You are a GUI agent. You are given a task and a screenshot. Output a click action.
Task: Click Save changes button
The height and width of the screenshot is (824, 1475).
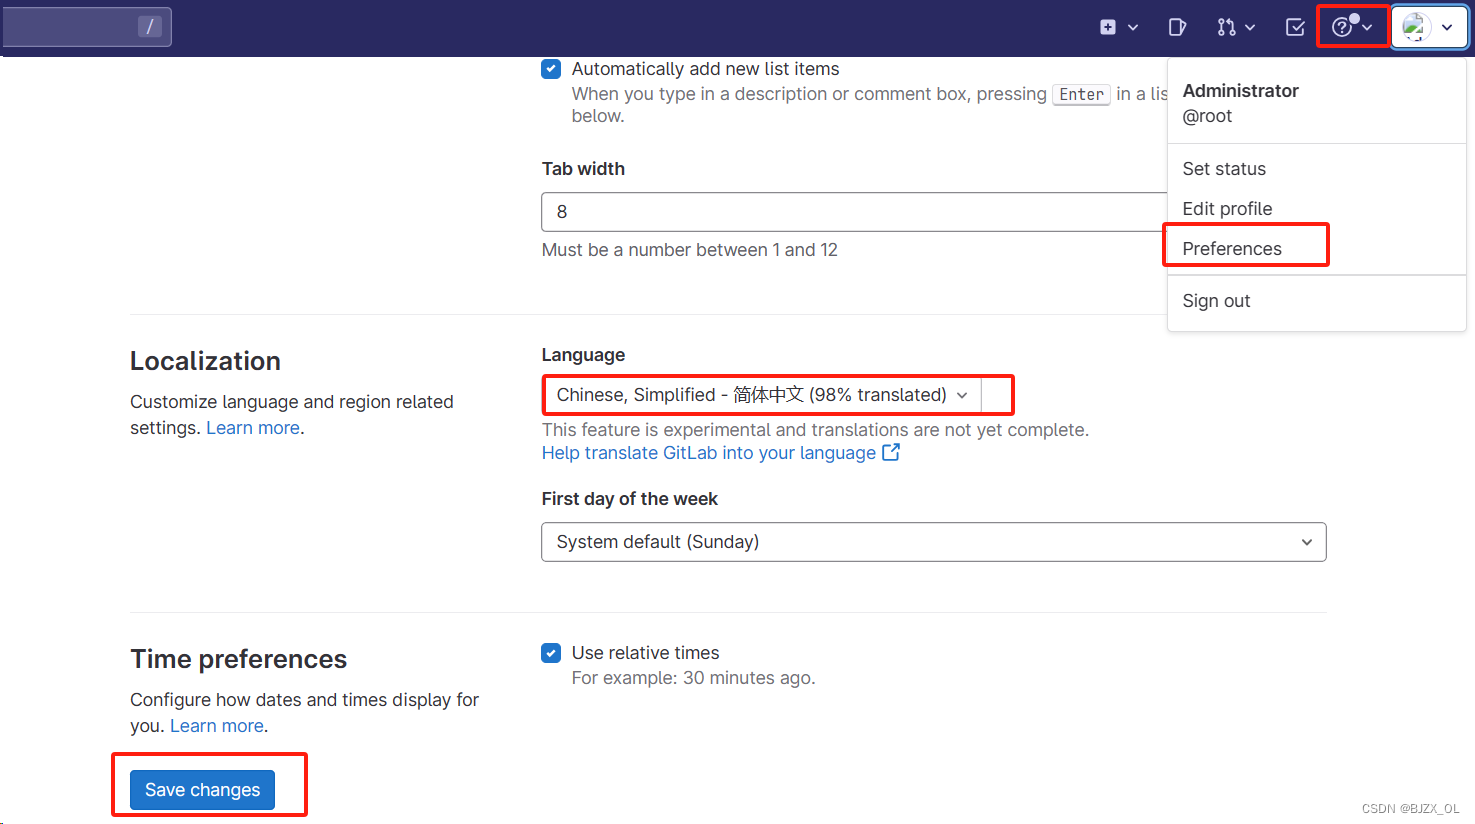tap(202, 790)
